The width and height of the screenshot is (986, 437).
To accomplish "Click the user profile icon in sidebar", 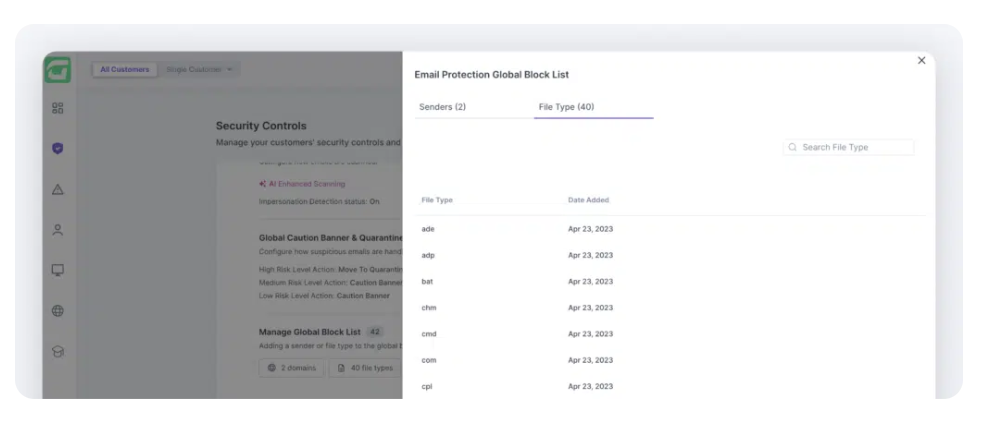I will point(58,230).
